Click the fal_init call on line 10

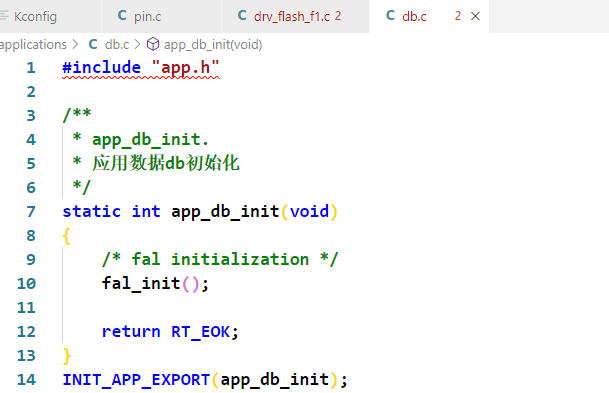pyautogui.click(x=141, y=283)
